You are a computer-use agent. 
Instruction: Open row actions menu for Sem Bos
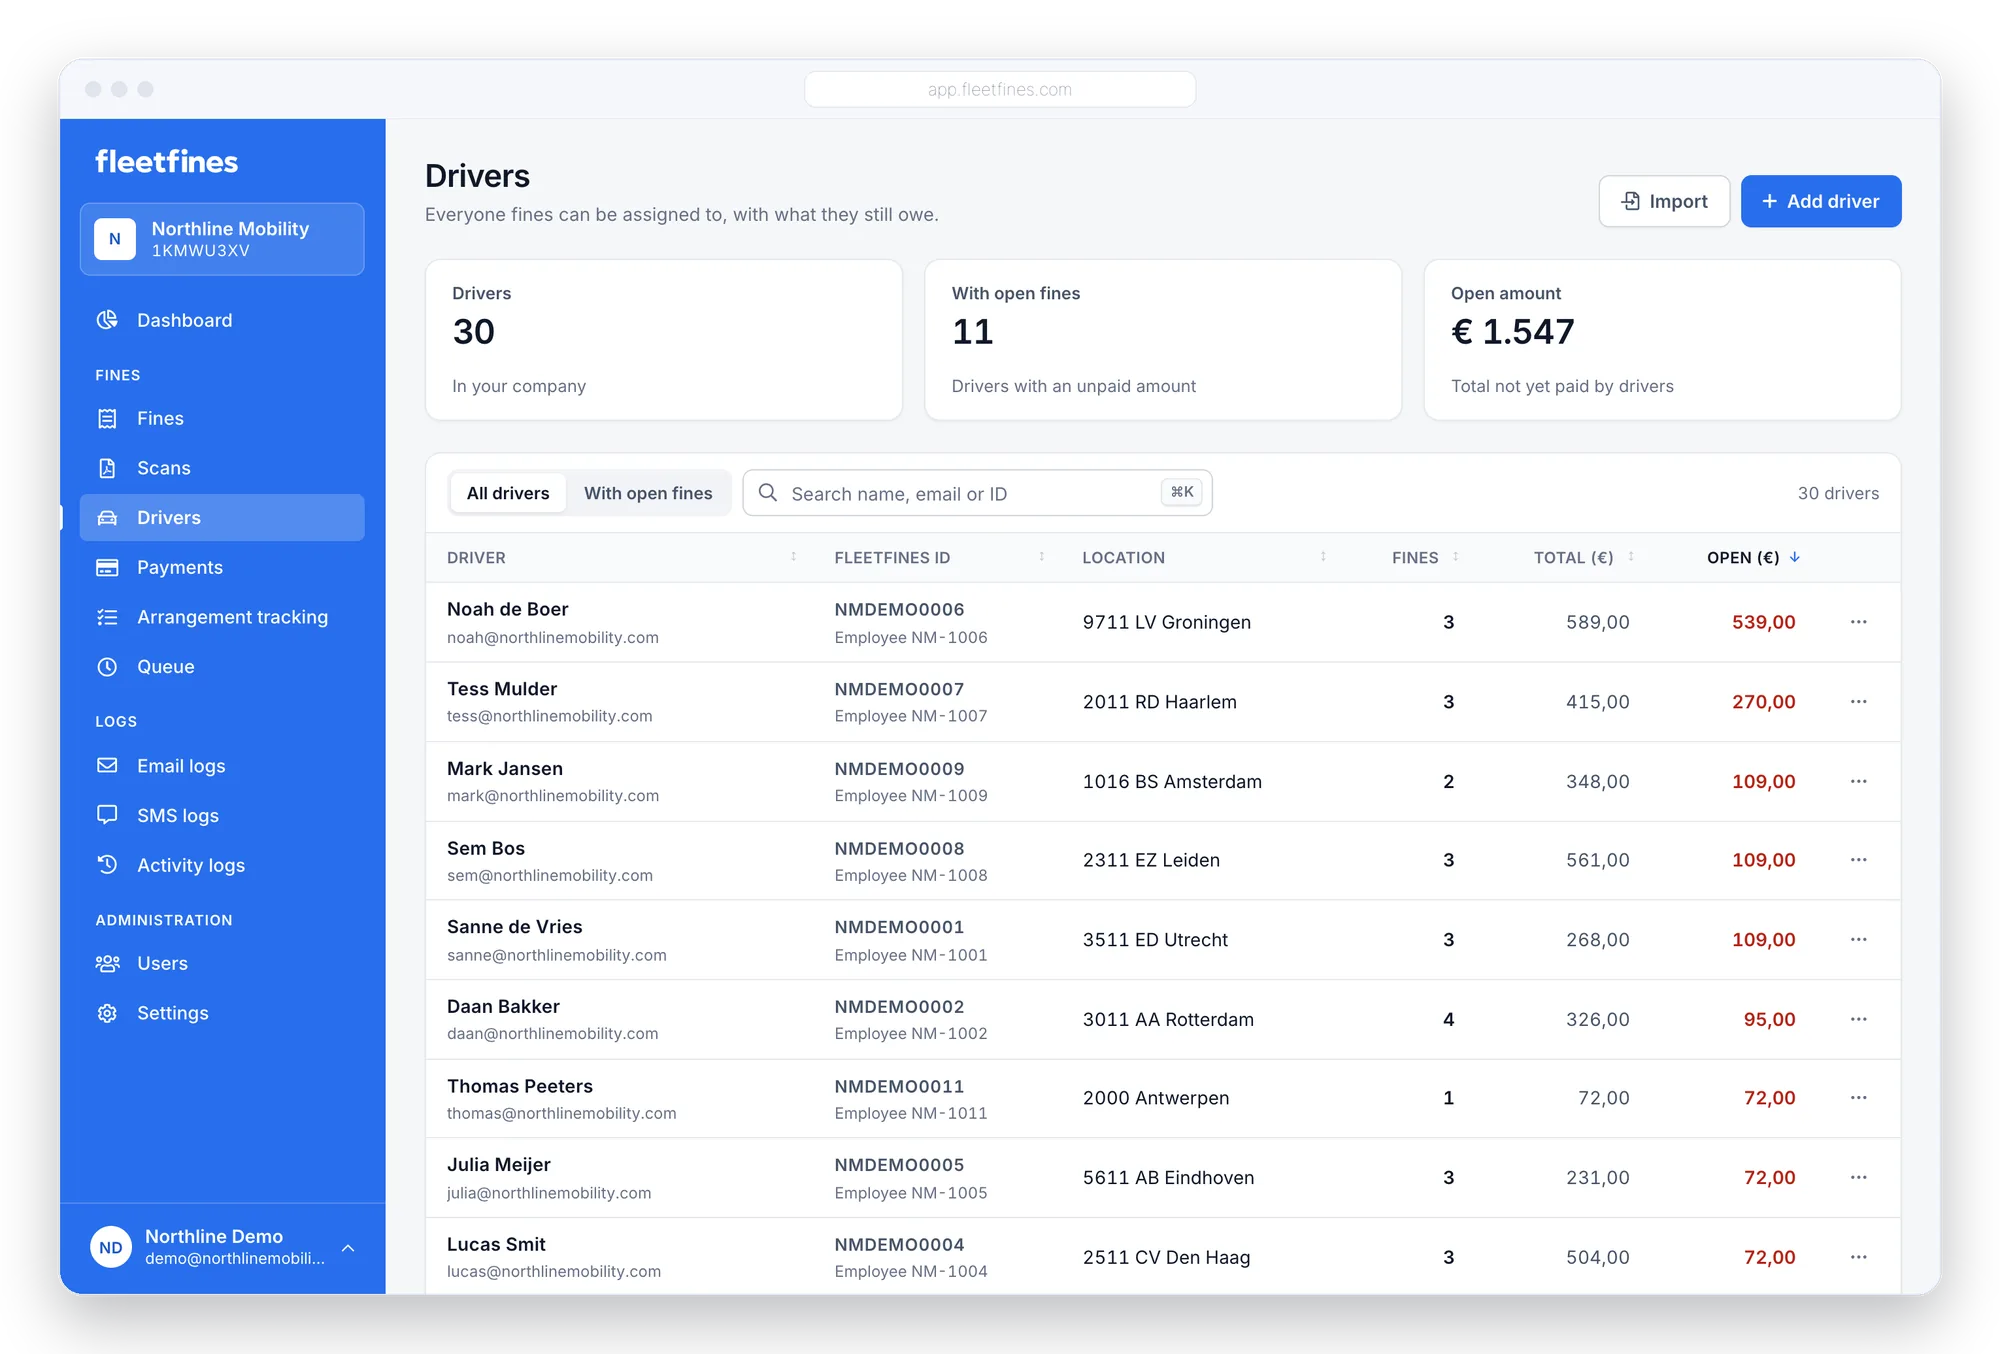[x=1859, y=860]
